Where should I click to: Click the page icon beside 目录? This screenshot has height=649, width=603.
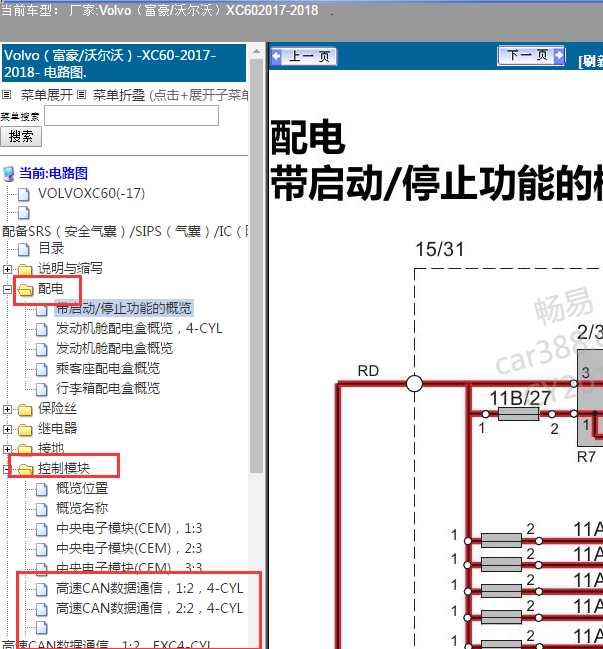(x=24, y=250)
